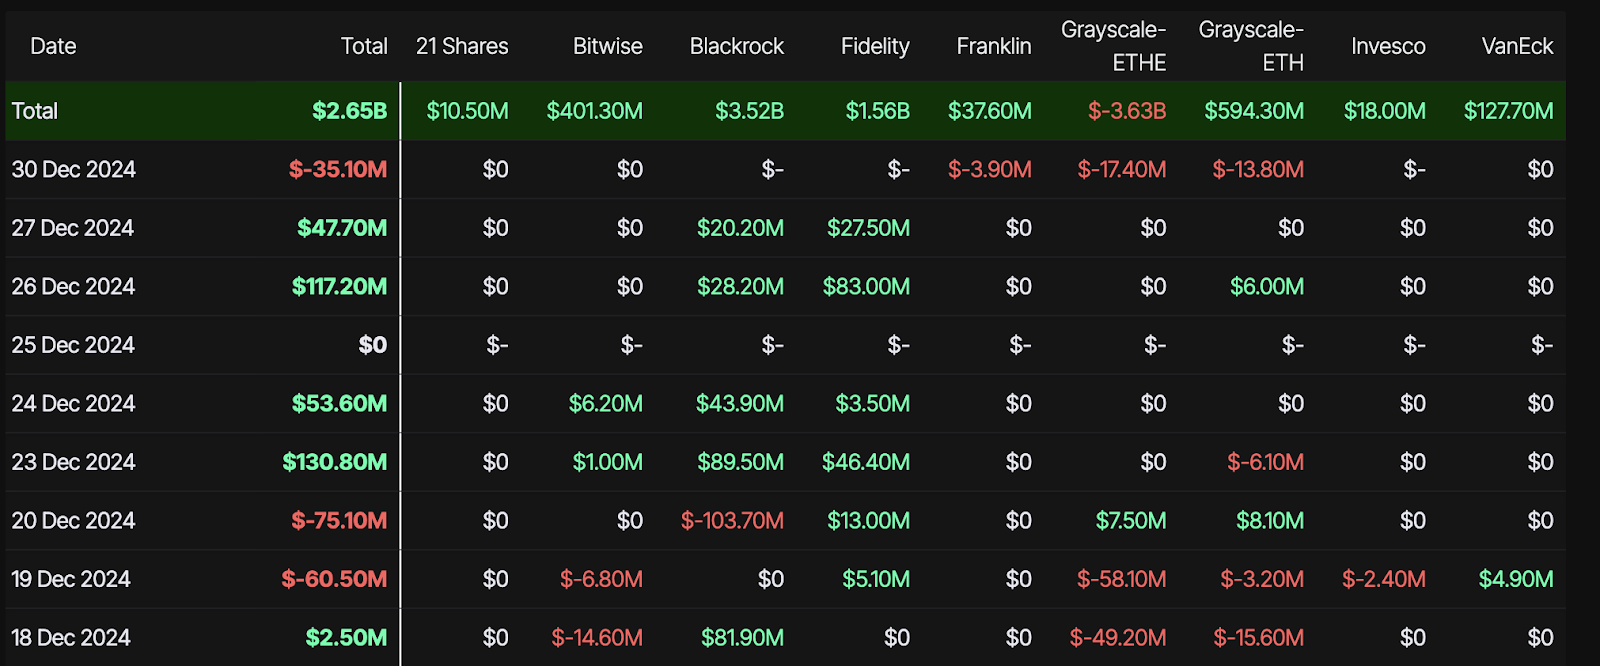The height and width of the screenshot is (666, 1600).
Task: Select the $3.50M Fidelity value
Action: point(873,403)
